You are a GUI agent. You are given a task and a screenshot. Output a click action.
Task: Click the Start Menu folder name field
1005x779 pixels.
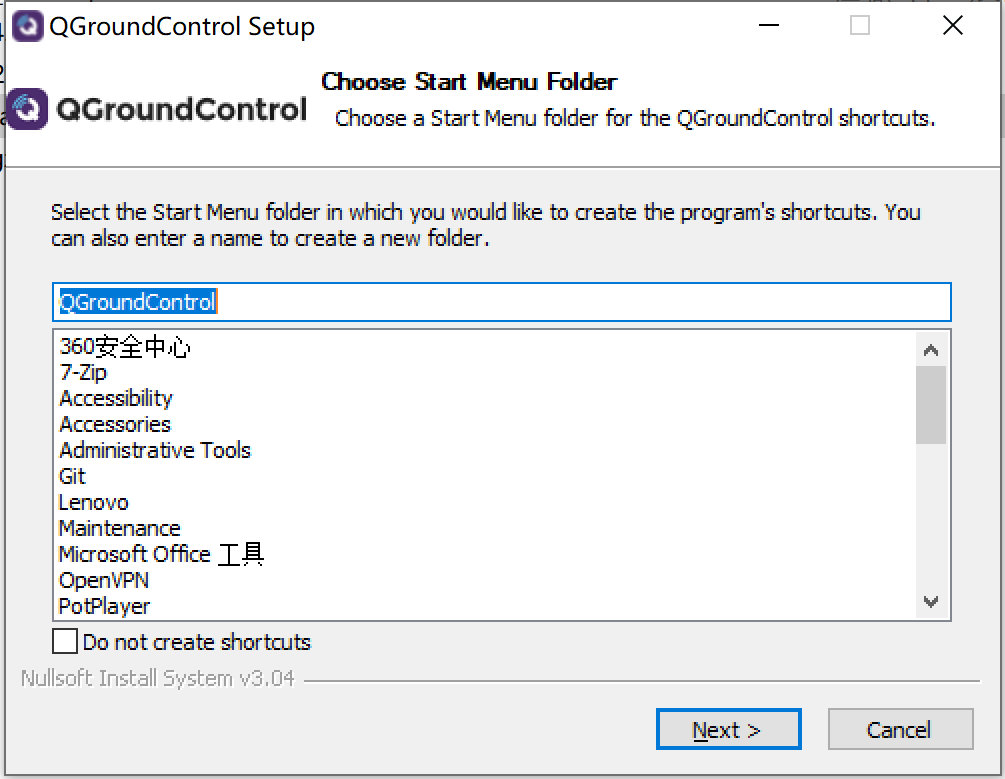tap(500, 302)
